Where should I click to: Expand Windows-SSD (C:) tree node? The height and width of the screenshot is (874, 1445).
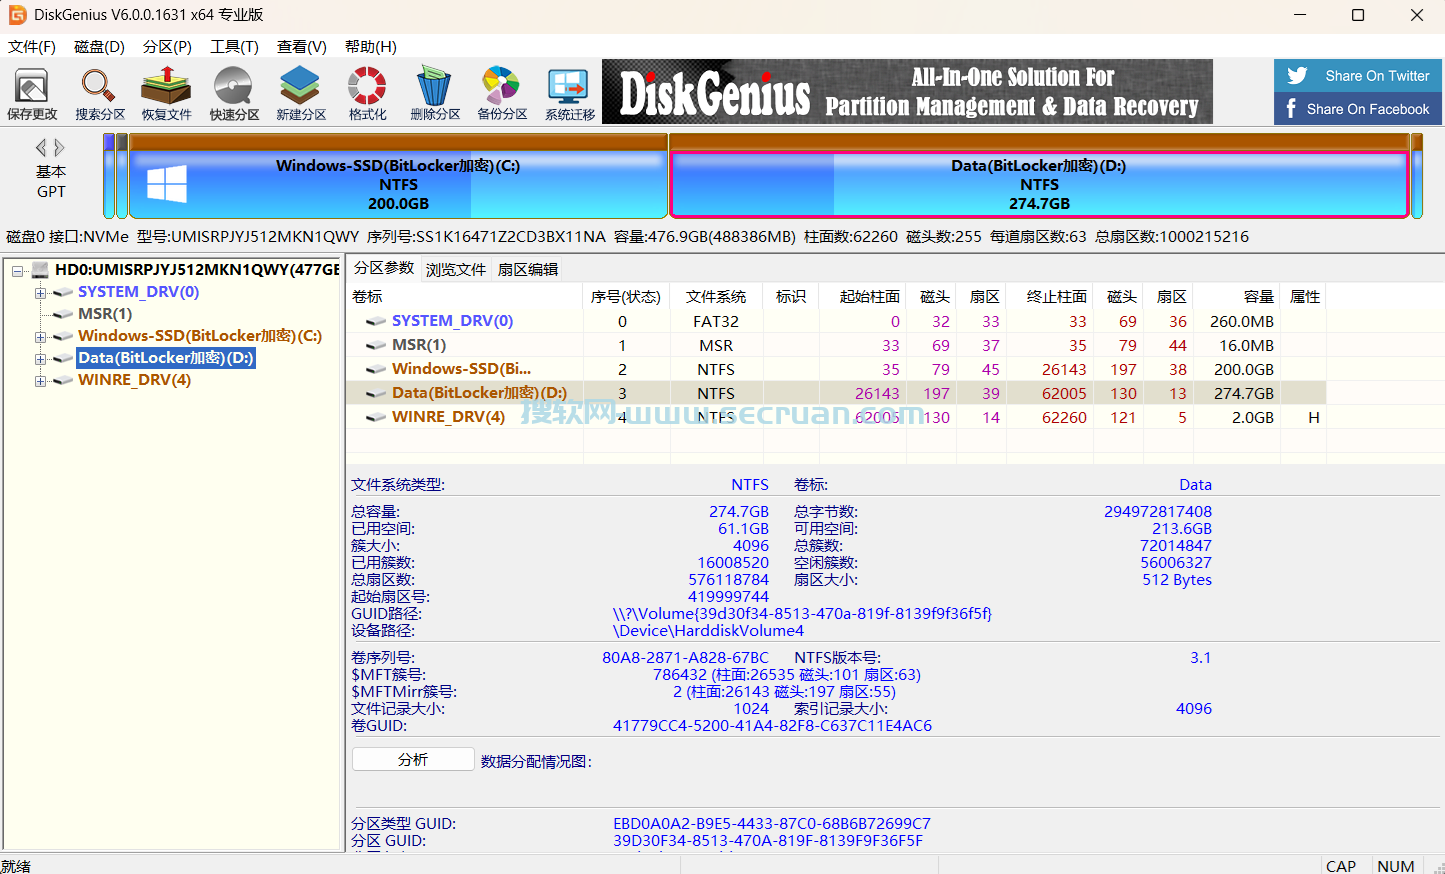[x=40, y=336]
